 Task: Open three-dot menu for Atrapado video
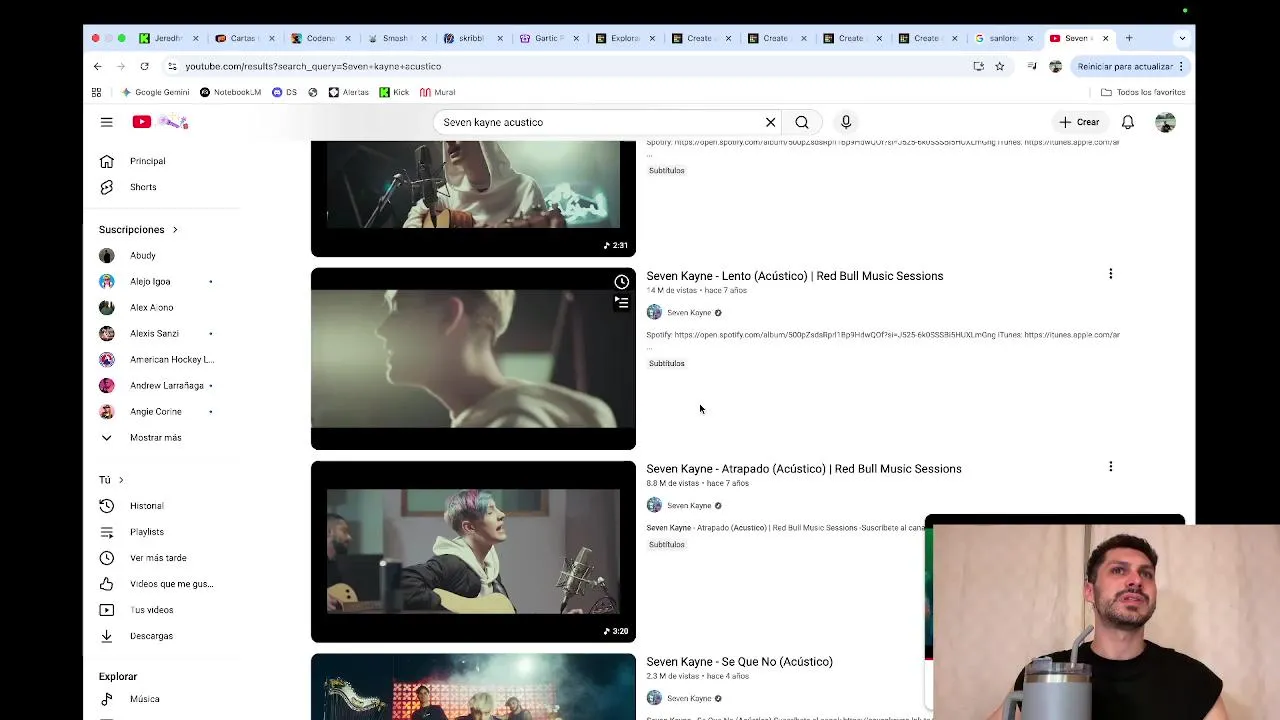[1110, 467]
